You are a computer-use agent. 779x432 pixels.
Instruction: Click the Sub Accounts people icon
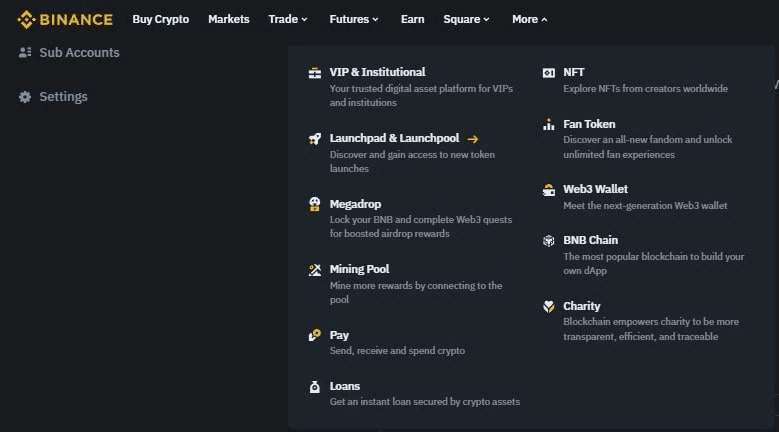pos(25,52)
